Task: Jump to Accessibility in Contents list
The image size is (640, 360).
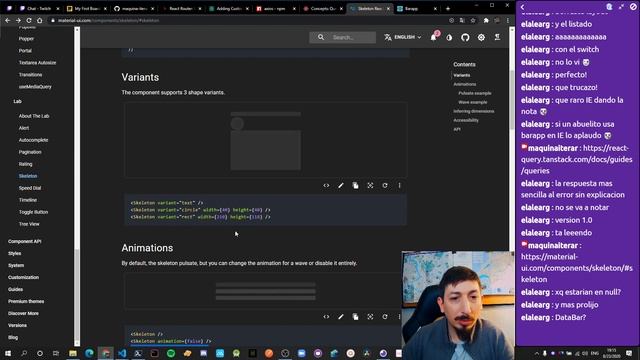Action: pyautogui.click(x=466, y=120)
